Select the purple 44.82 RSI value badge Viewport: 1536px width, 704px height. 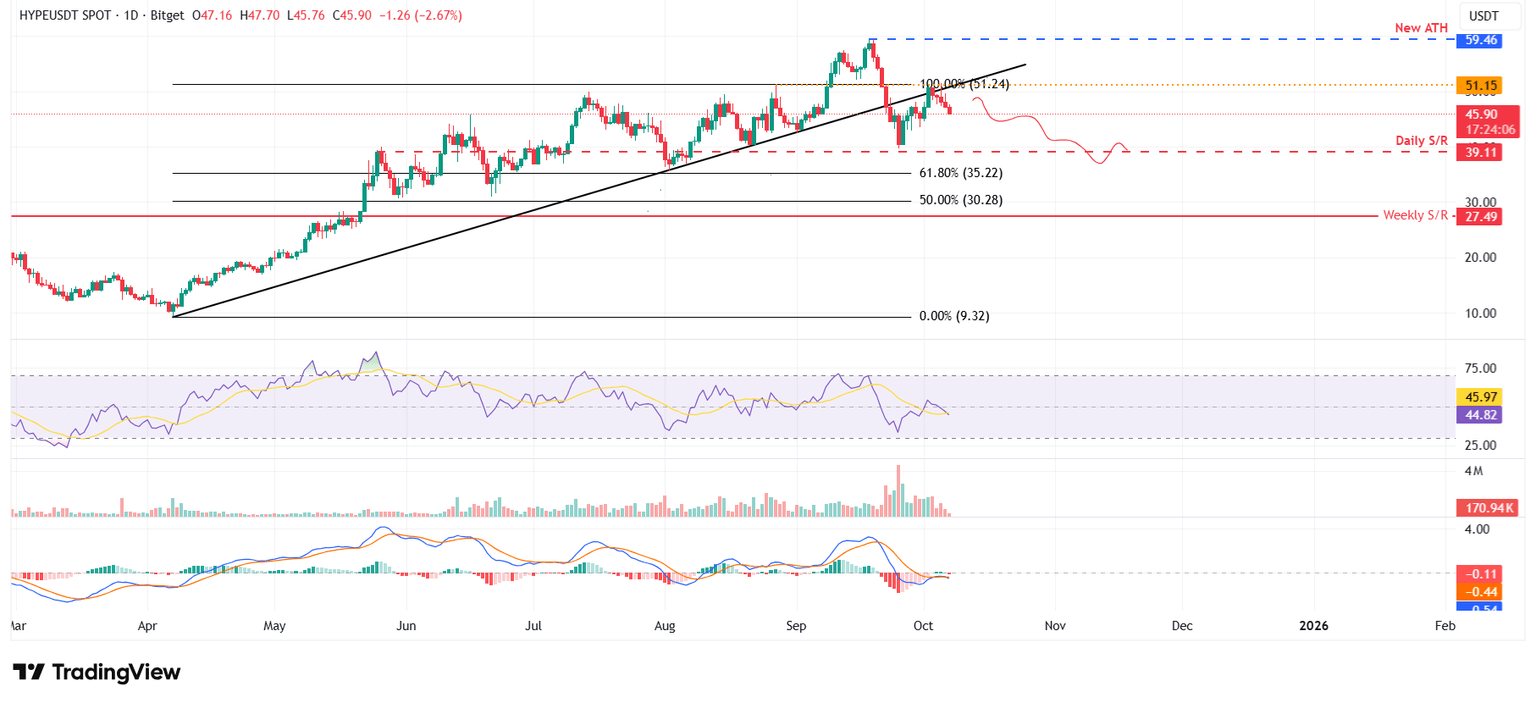tap(1480, 415)
